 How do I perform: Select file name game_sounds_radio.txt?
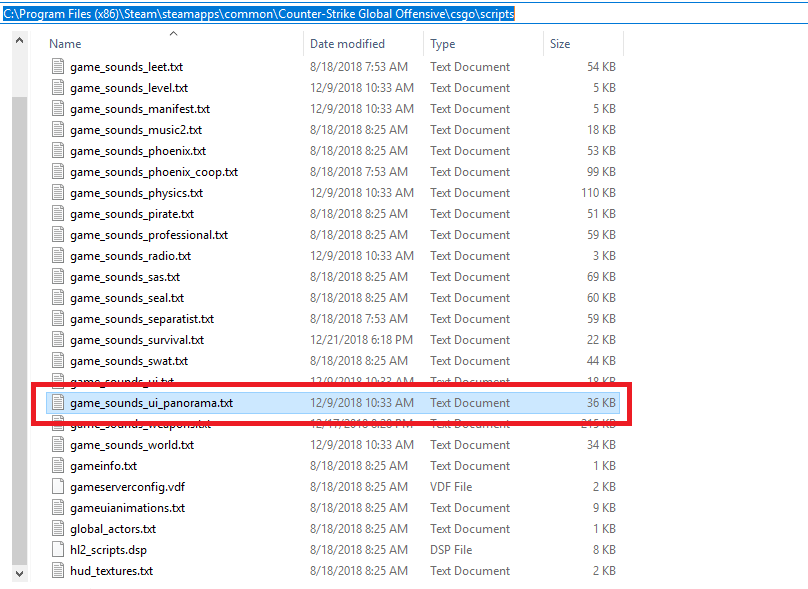click(x=130, y=256)
